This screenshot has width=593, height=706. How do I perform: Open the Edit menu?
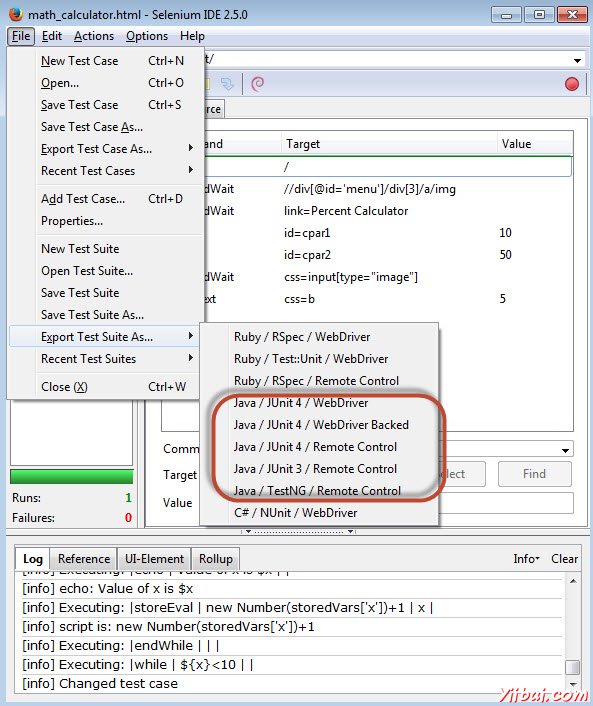(x=52, y=36)
